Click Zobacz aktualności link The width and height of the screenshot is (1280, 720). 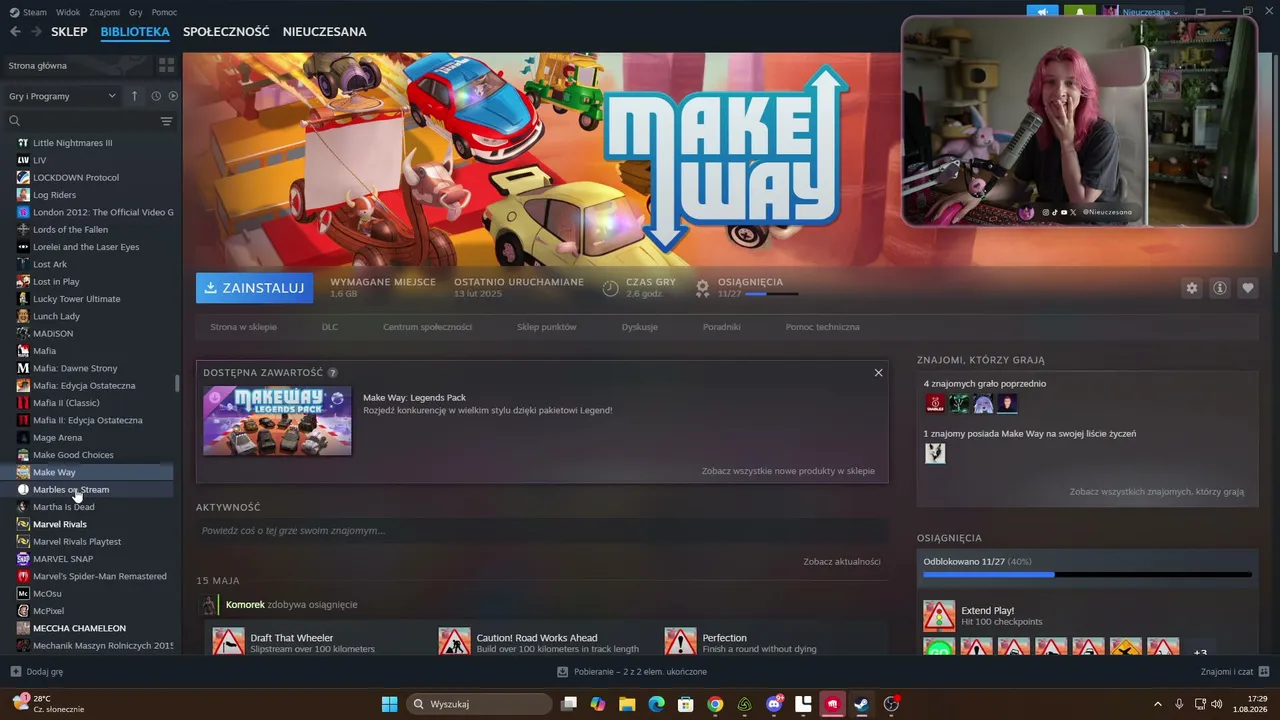pyautogui.click(x=842, y=562)
